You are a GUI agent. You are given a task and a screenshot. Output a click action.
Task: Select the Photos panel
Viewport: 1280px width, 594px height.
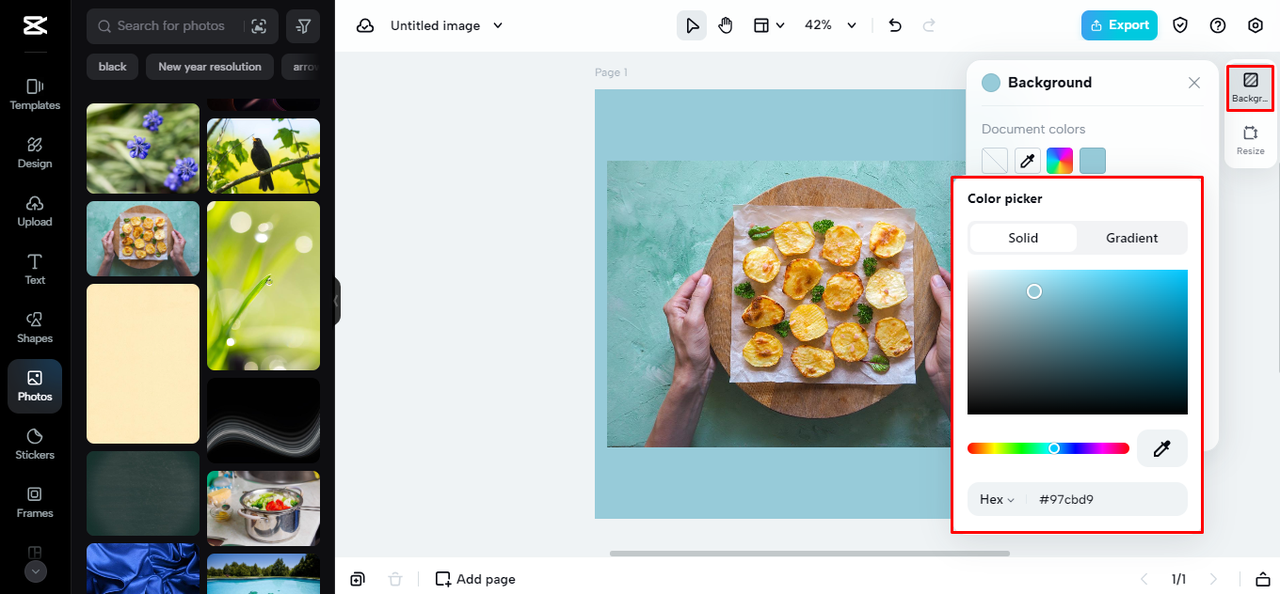tap(35, 386)
